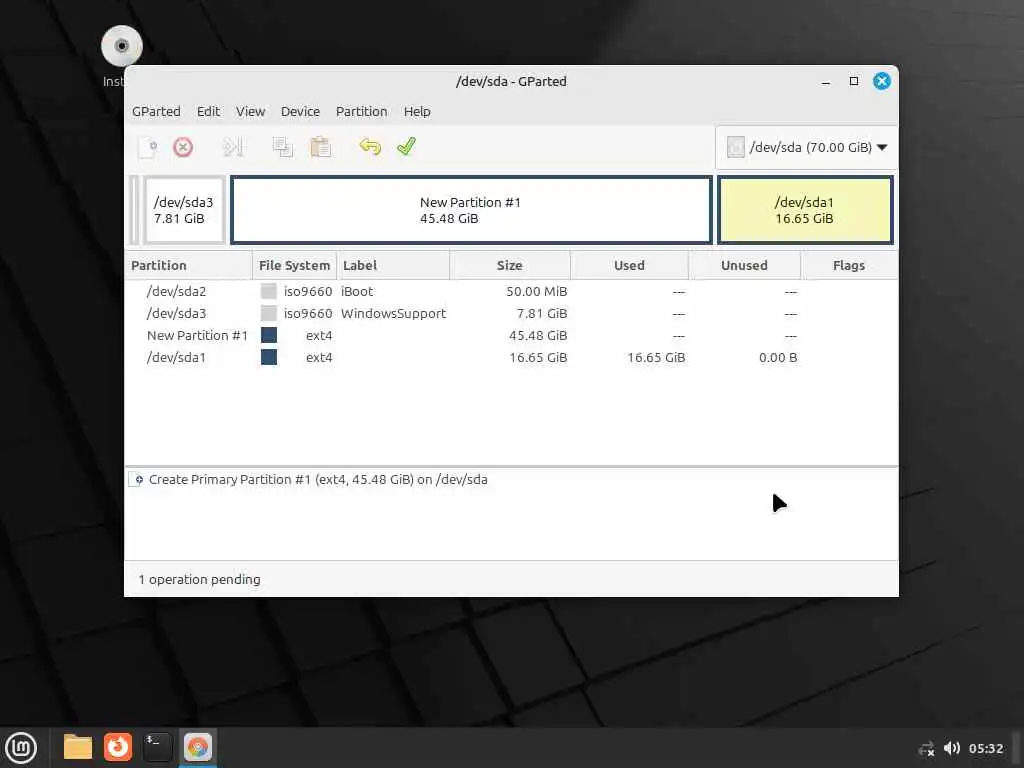Click gray file system swatch for /dev/sda2
The width and height of the screenshot is (1024, 768).
point(268,291)
